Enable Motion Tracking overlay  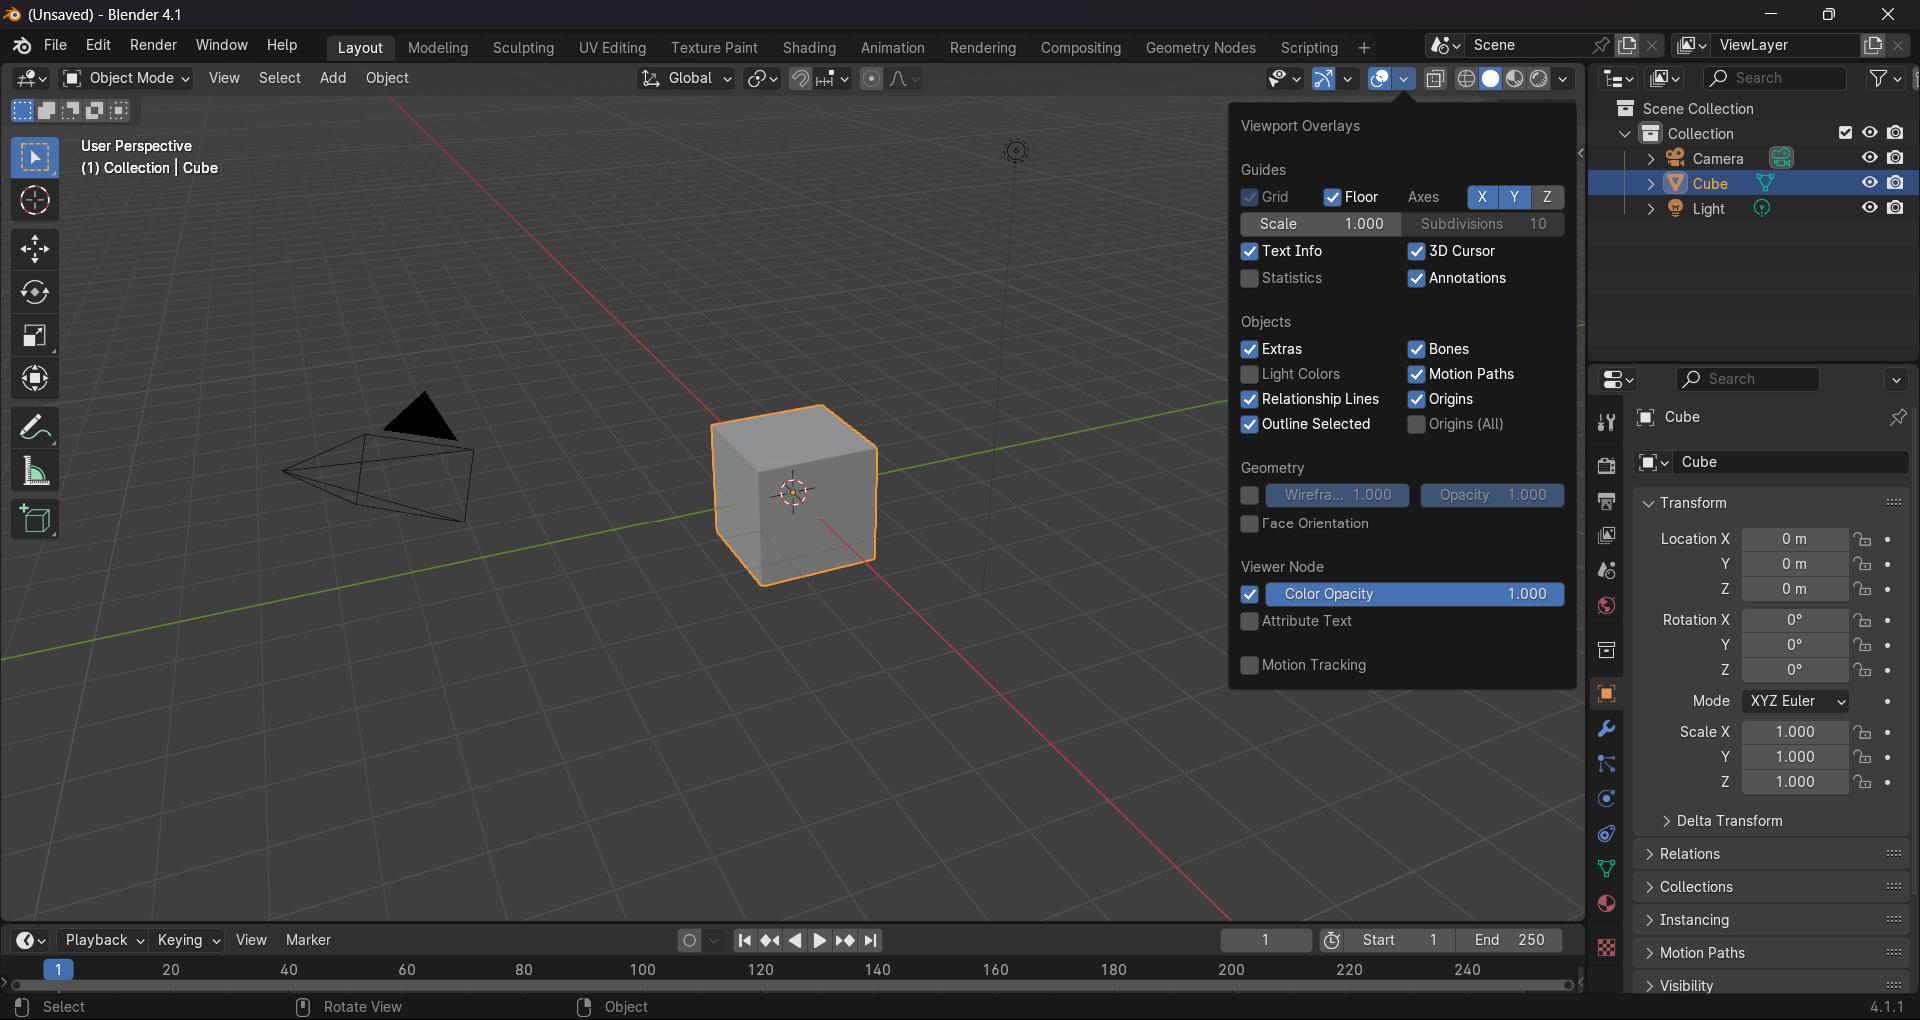[x=1249, y=665]
